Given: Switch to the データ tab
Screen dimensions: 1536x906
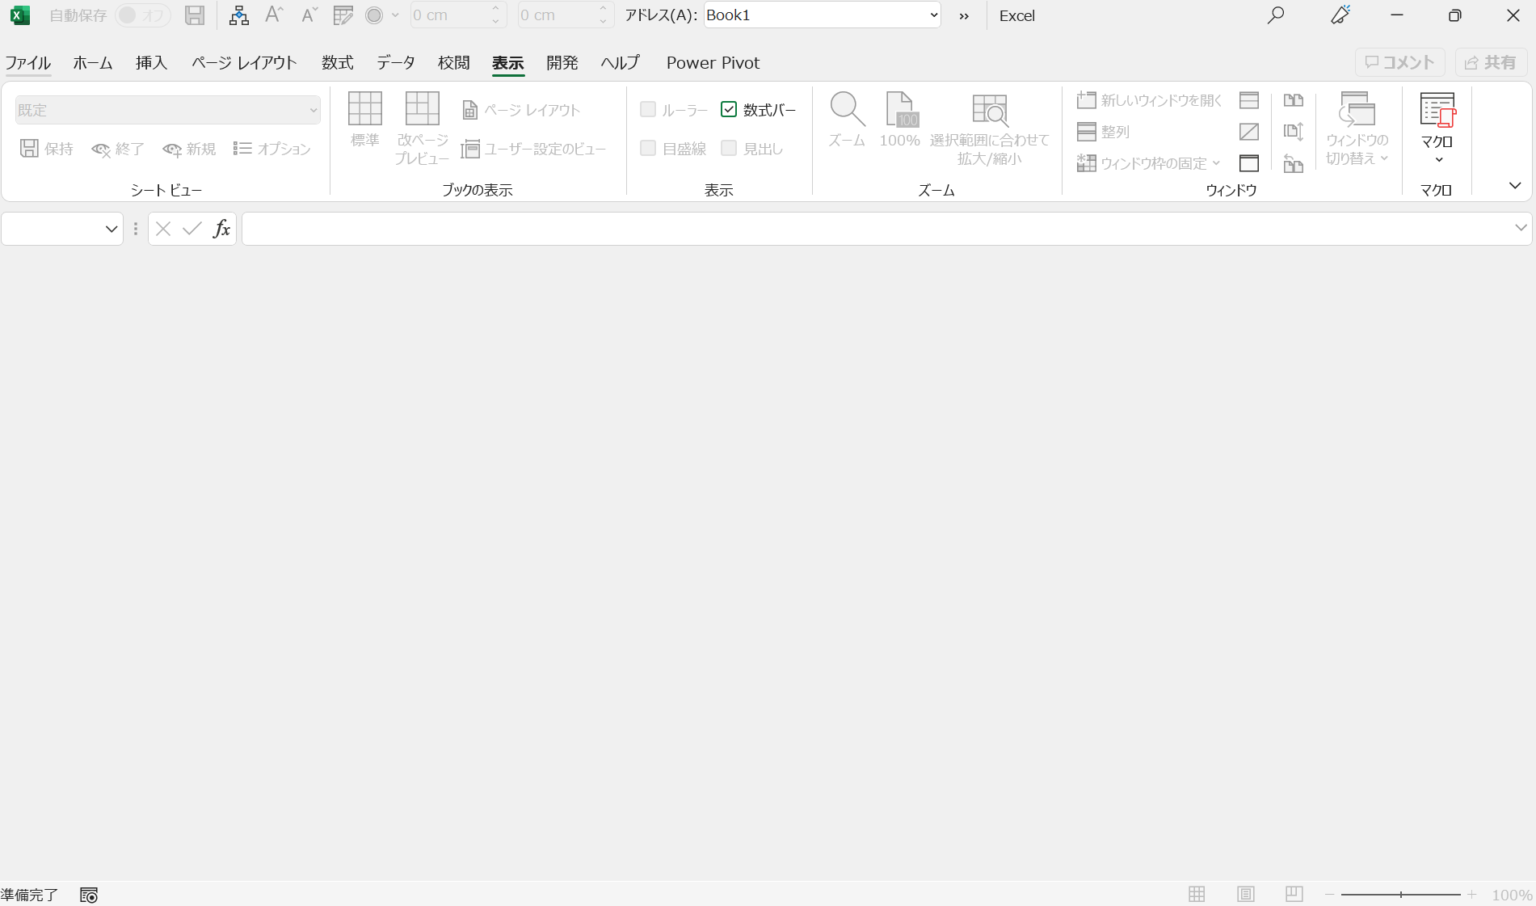Looking at the screenshot, I should pyautogui.click(x=396, y=62).
